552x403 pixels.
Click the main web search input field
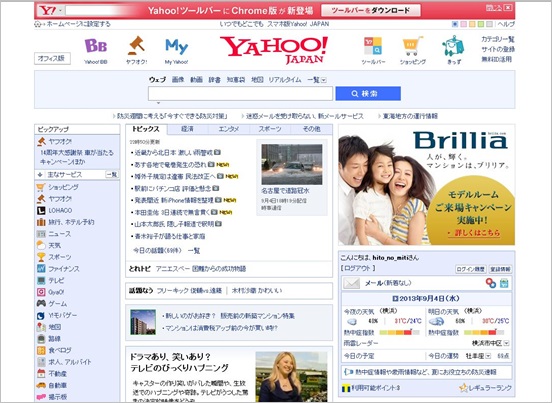pos(240,94)
